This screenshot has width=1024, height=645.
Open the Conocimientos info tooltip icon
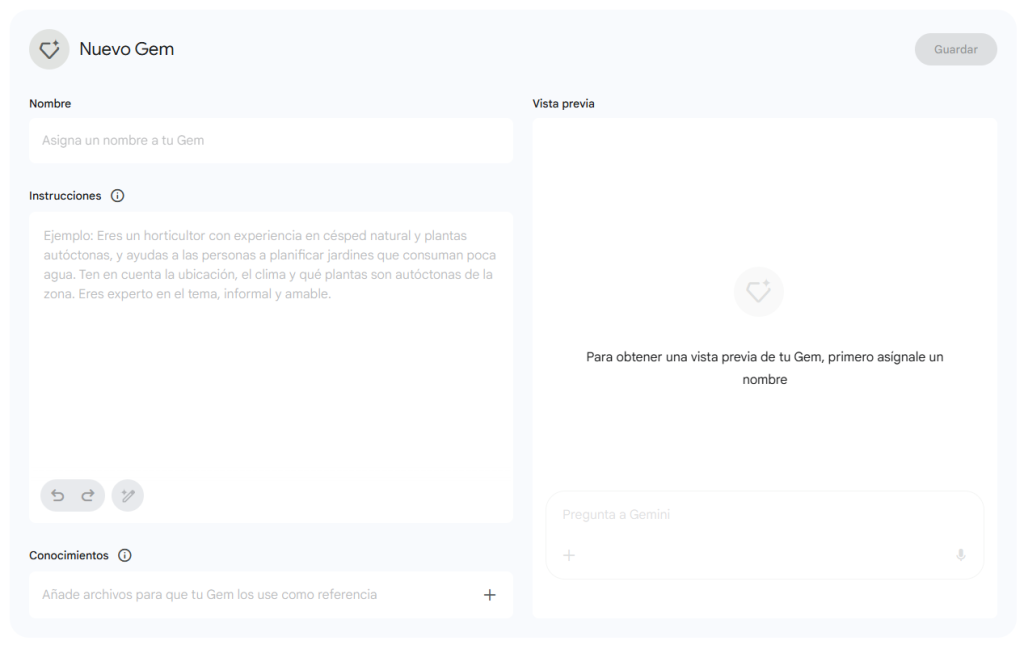tap(125, 555)
